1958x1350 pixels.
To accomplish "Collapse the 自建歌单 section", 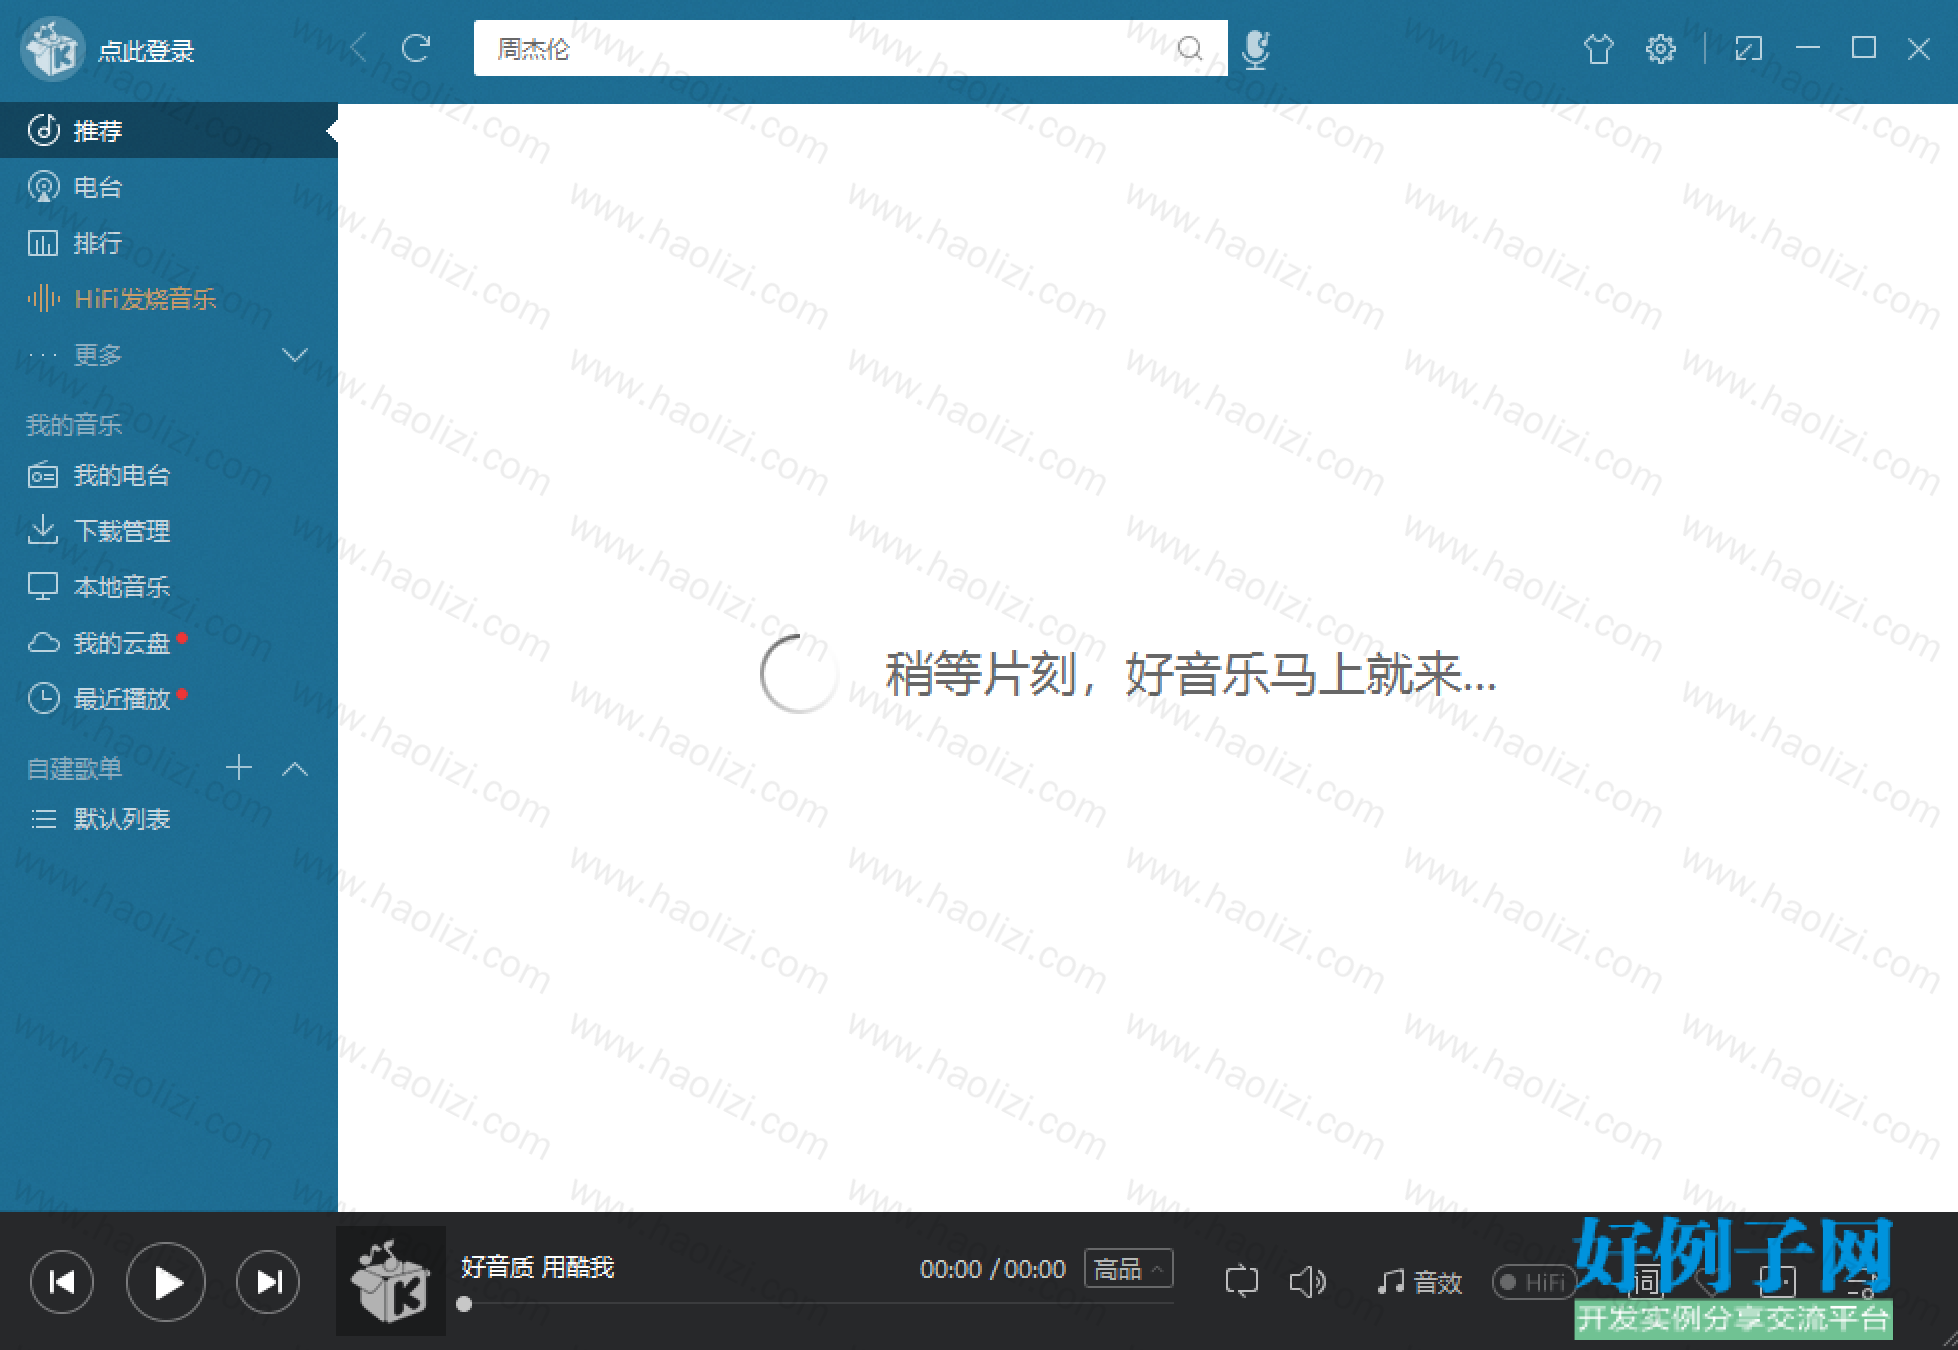I will (x=295, y=769).
